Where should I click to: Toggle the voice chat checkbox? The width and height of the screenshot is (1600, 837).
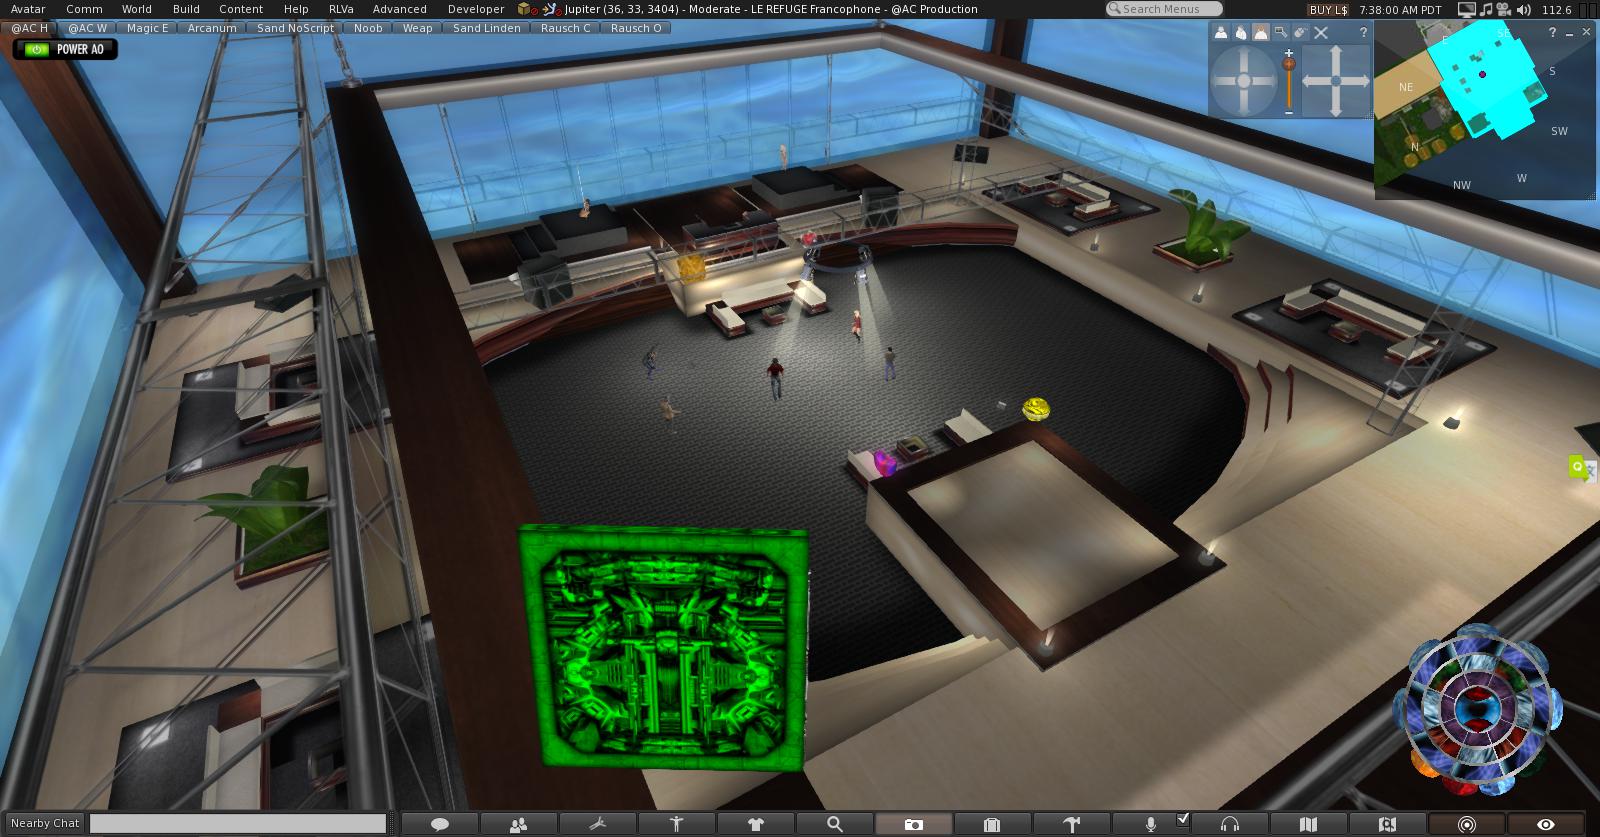(1183, 819)
